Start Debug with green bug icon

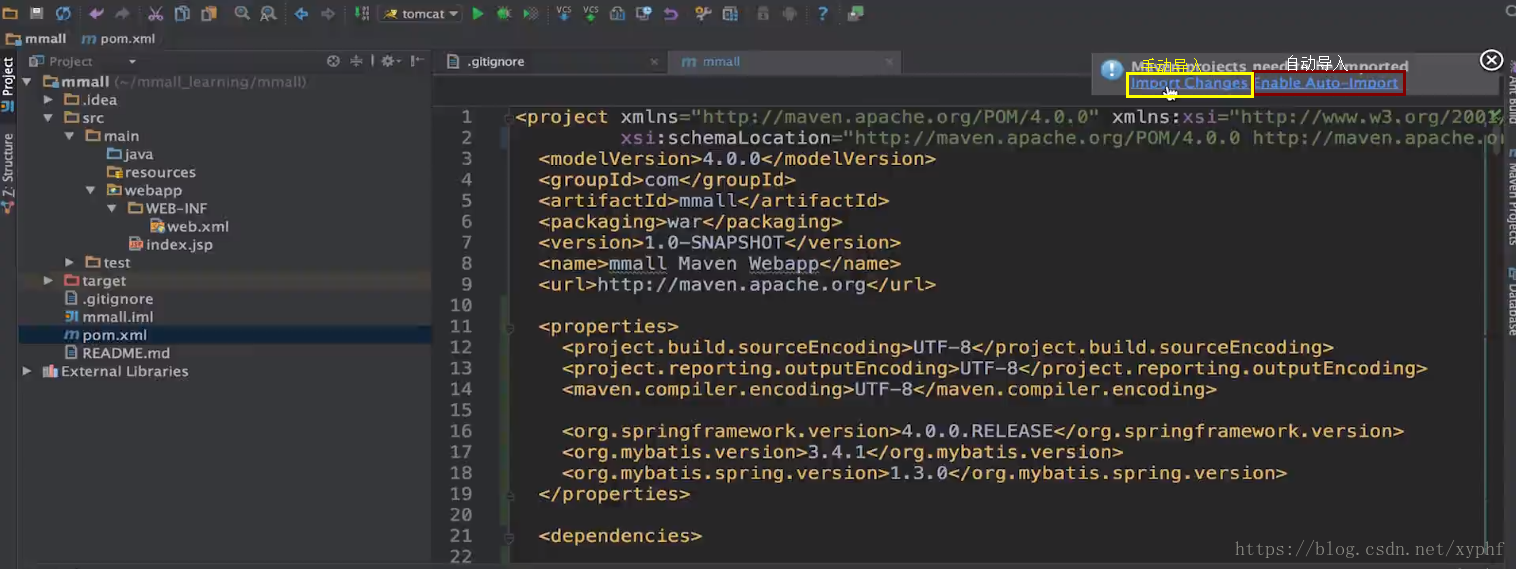[504, 14]
